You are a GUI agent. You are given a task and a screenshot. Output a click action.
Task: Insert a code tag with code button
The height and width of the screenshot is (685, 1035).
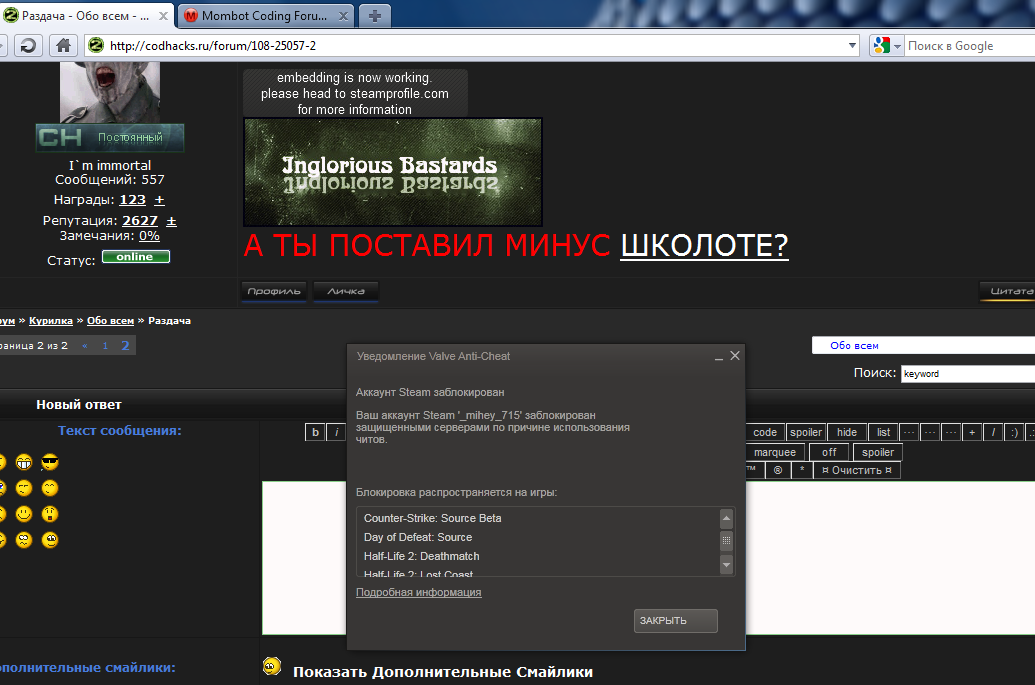coord(765,432)
